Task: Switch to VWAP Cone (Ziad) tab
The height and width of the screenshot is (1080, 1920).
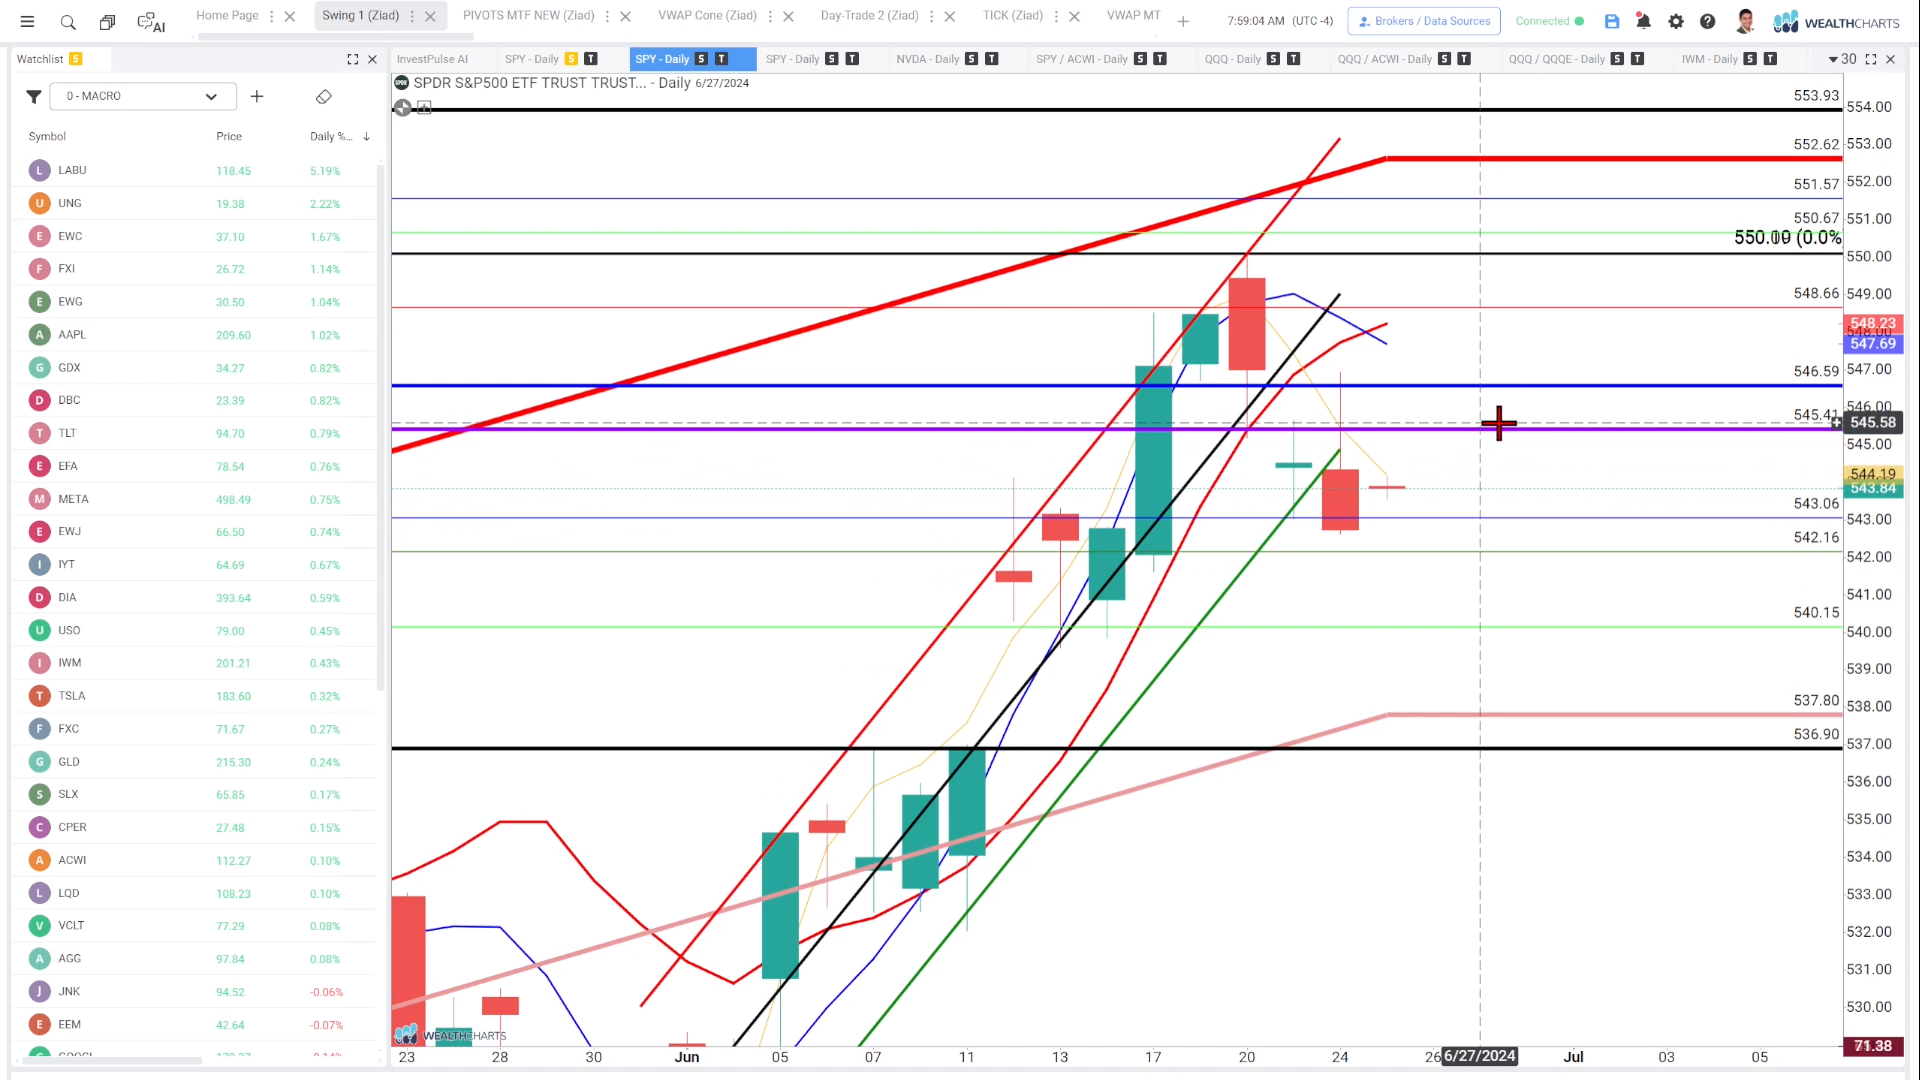Action: click(x=707, y=15)
